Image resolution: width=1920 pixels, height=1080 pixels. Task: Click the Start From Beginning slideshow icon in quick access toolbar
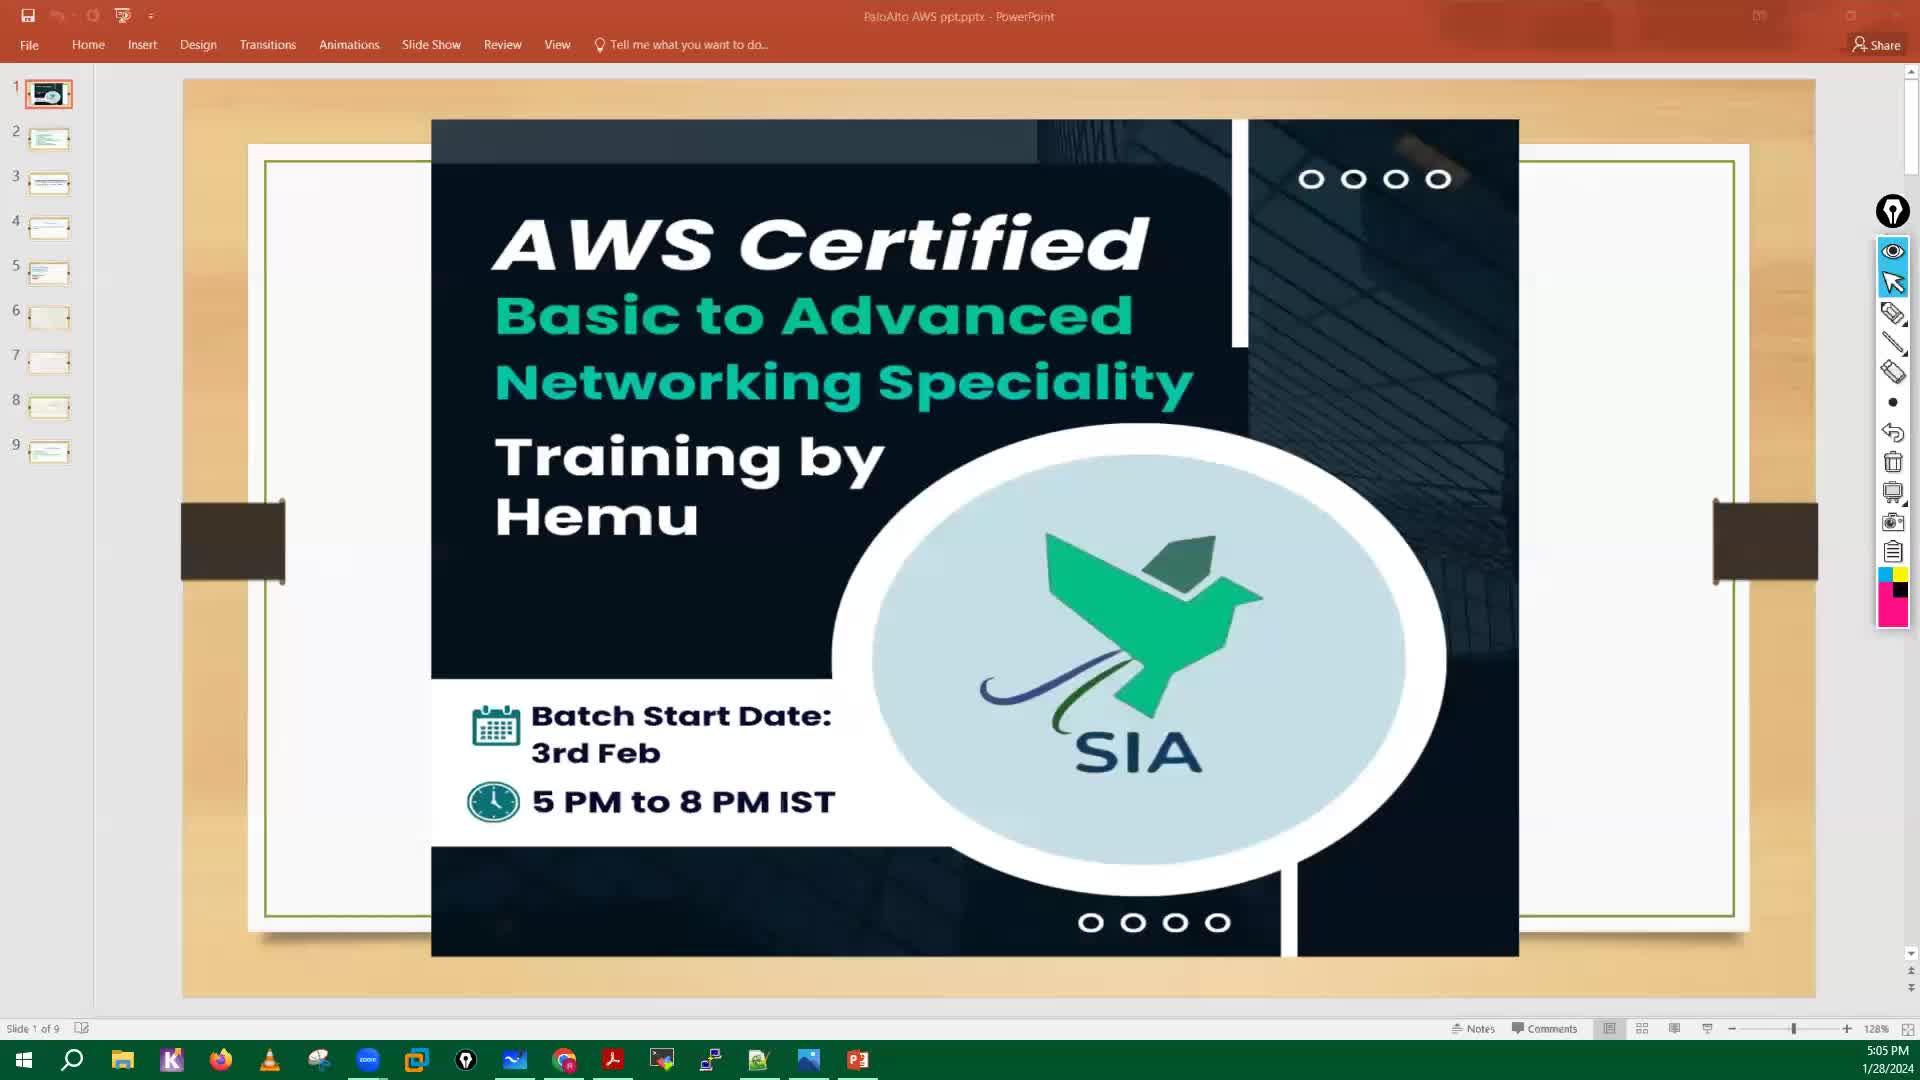[x=123, y=15]
